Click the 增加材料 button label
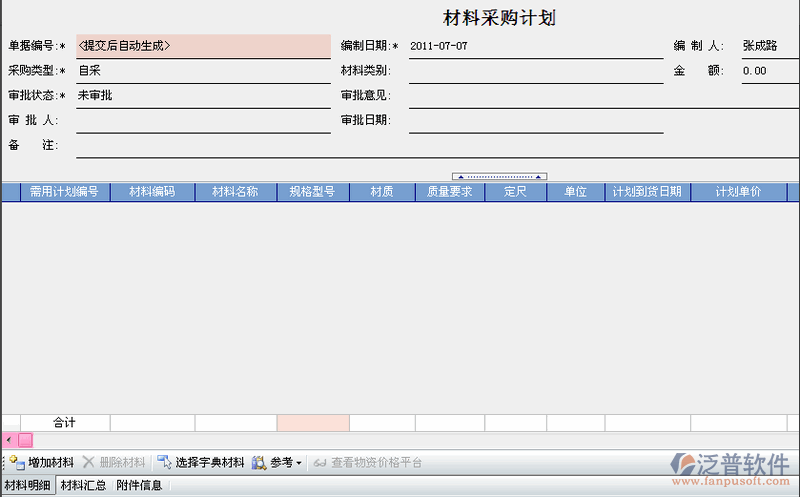The image size is (800, 497). (51, 463)
